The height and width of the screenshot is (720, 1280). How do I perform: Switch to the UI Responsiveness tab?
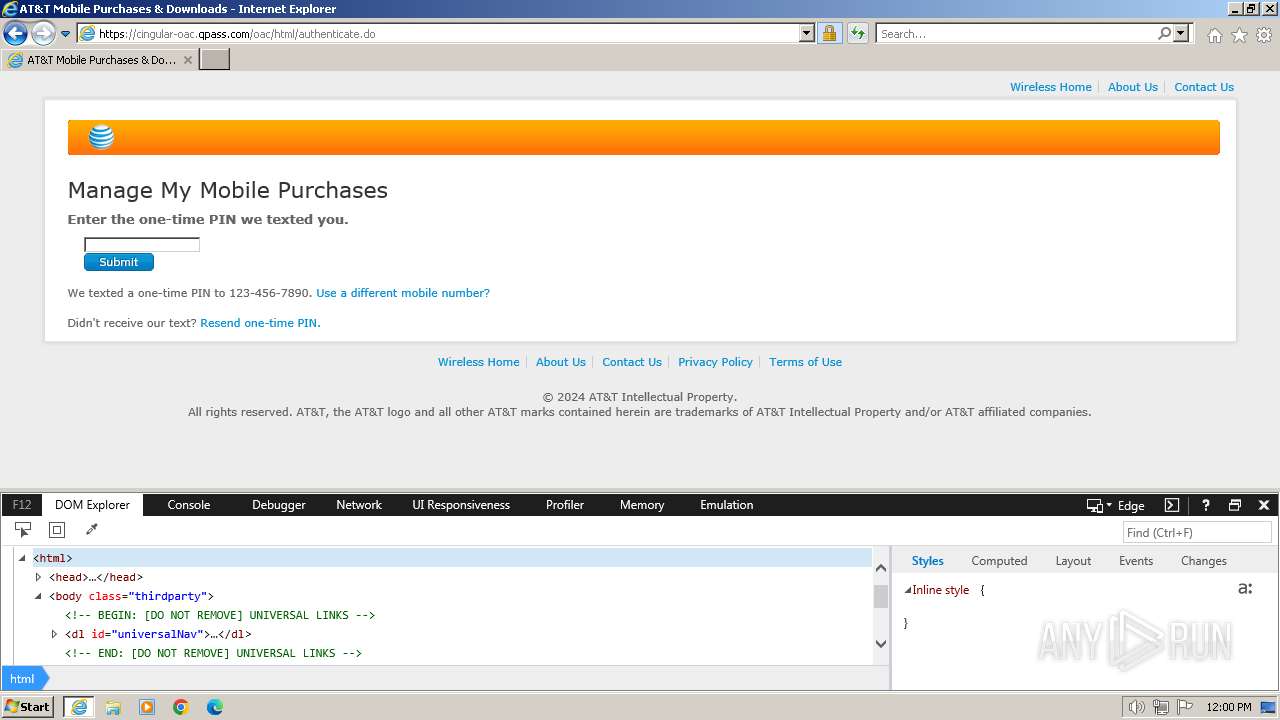[x=461, y=505]
